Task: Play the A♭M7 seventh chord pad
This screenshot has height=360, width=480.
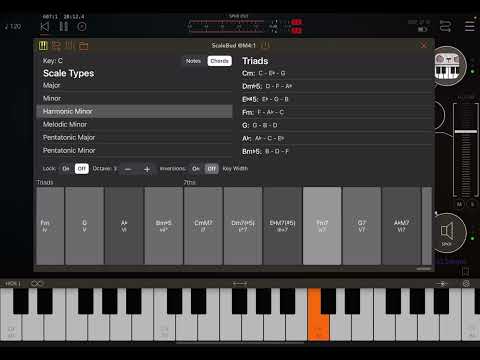Action: (401, 226)
